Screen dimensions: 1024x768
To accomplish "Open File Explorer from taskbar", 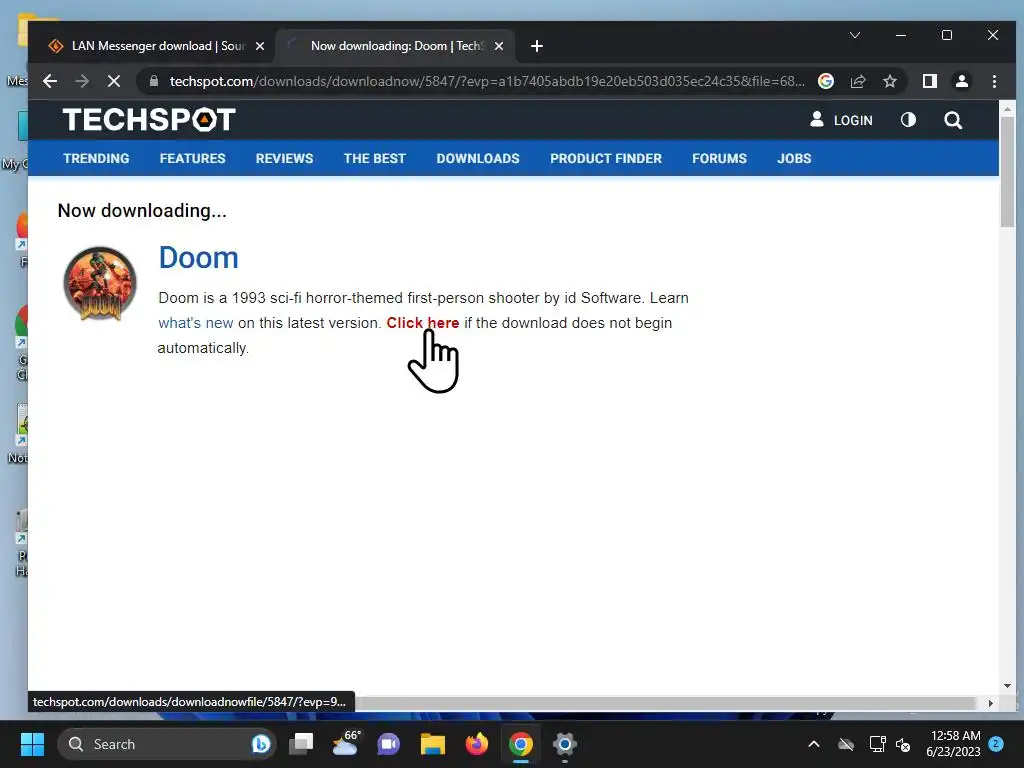I will tap(432, 744).
